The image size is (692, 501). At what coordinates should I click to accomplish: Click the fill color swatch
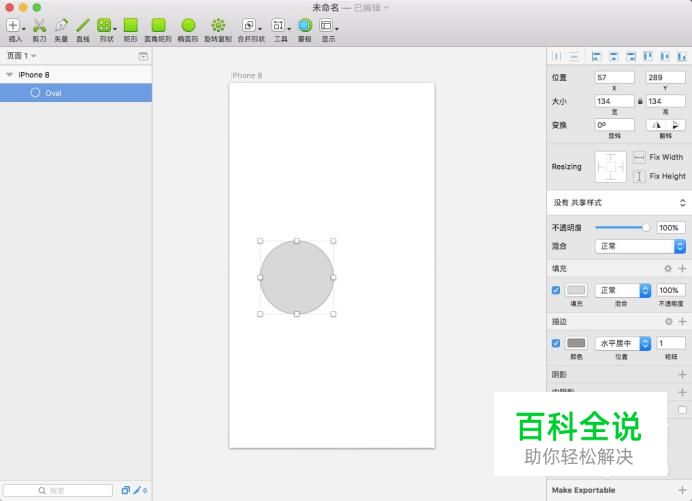click(x=576, y=290)
